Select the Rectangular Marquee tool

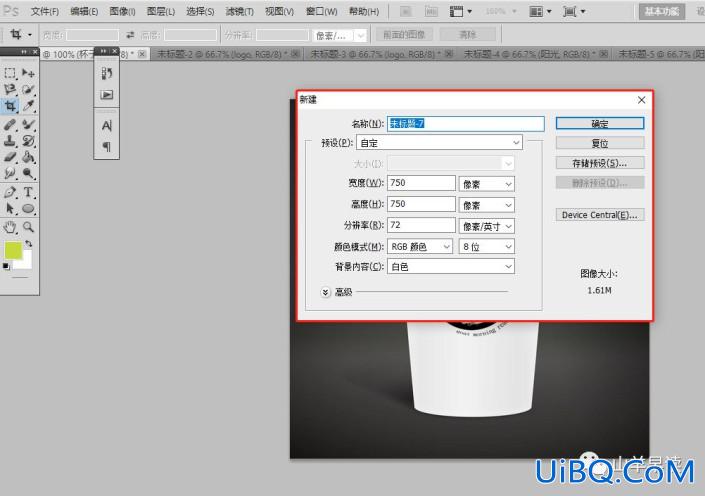(x=10, y=73)
